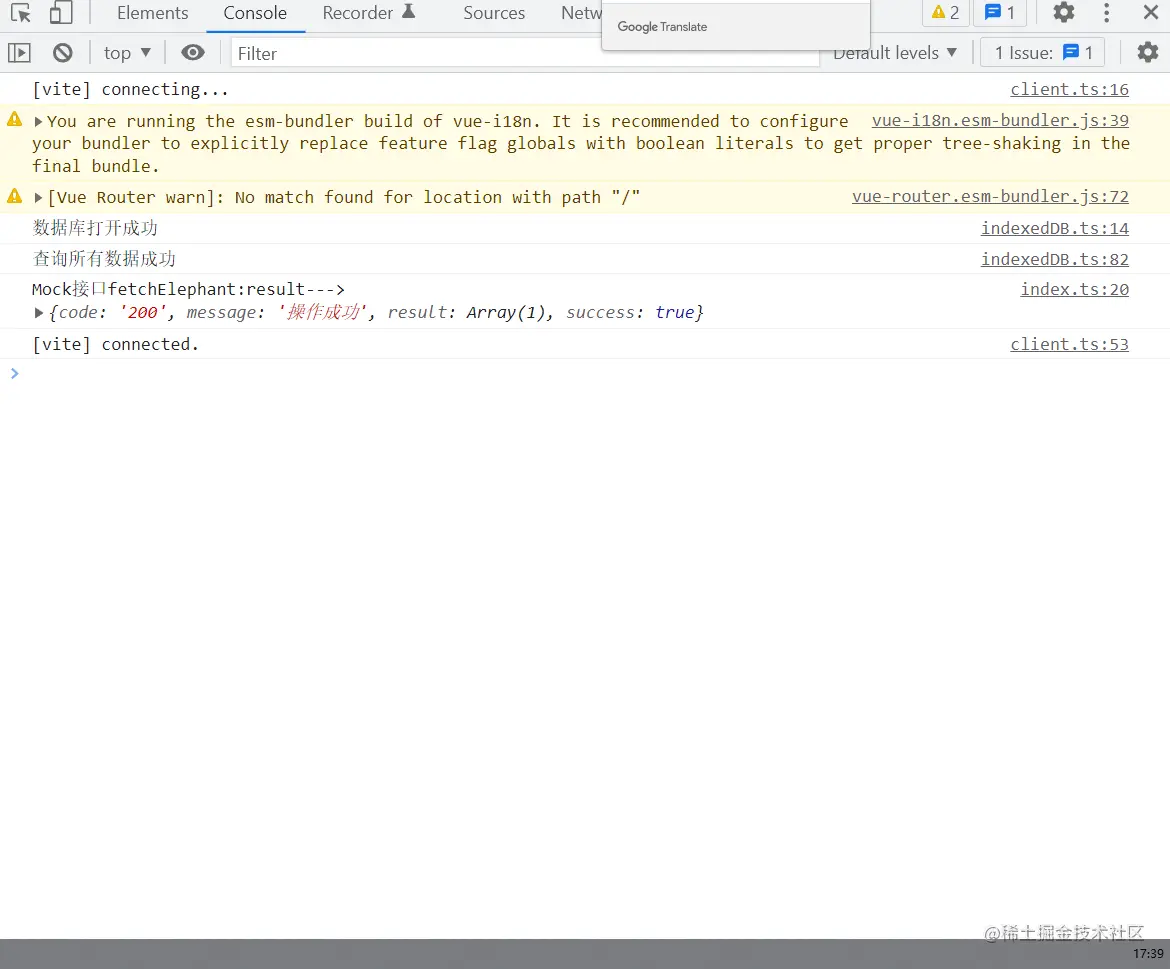Clear the console
Screen dimensions: 1170x969
pyautogui.click(x=63, y=53)
